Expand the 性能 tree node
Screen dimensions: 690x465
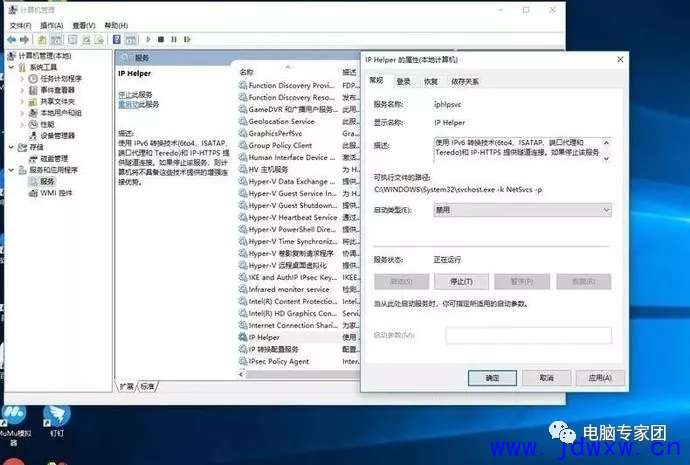click(22, 124)
